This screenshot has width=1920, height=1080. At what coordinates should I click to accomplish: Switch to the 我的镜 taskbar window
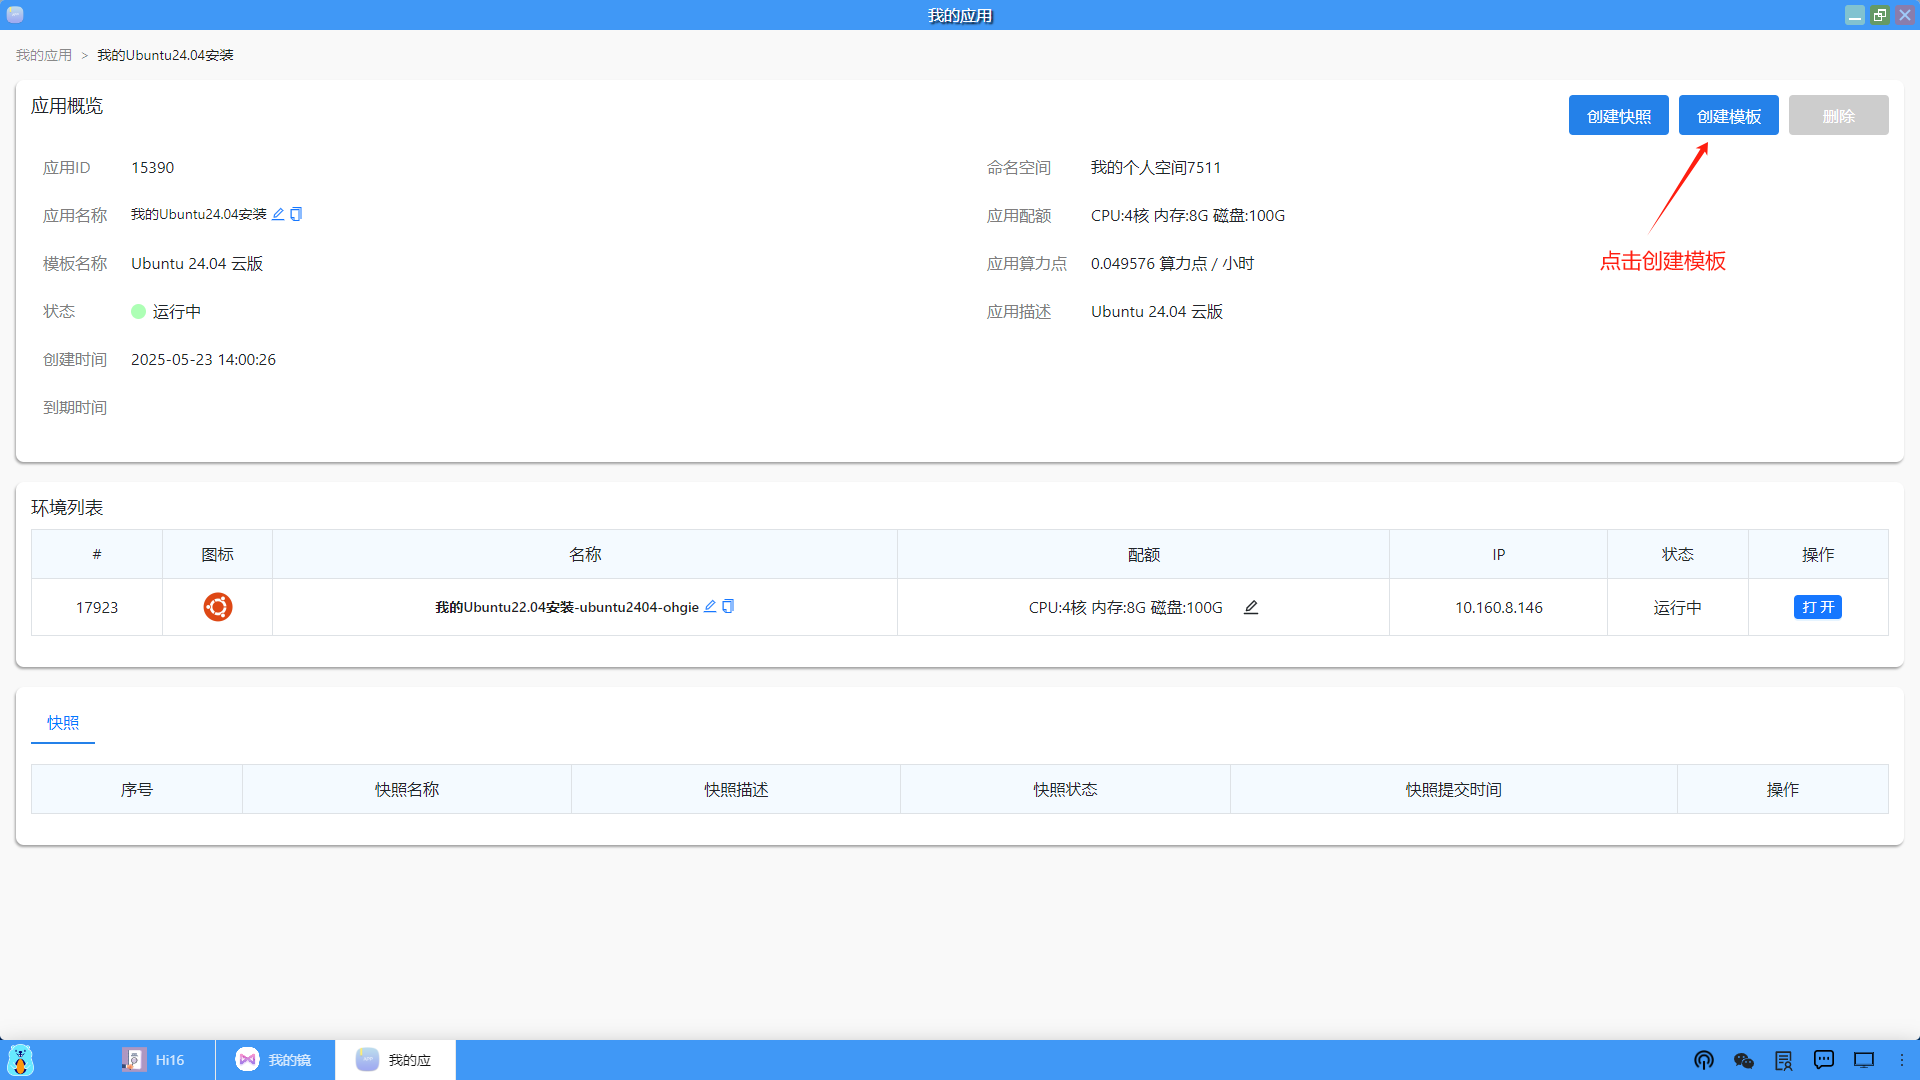(275, 1060)
